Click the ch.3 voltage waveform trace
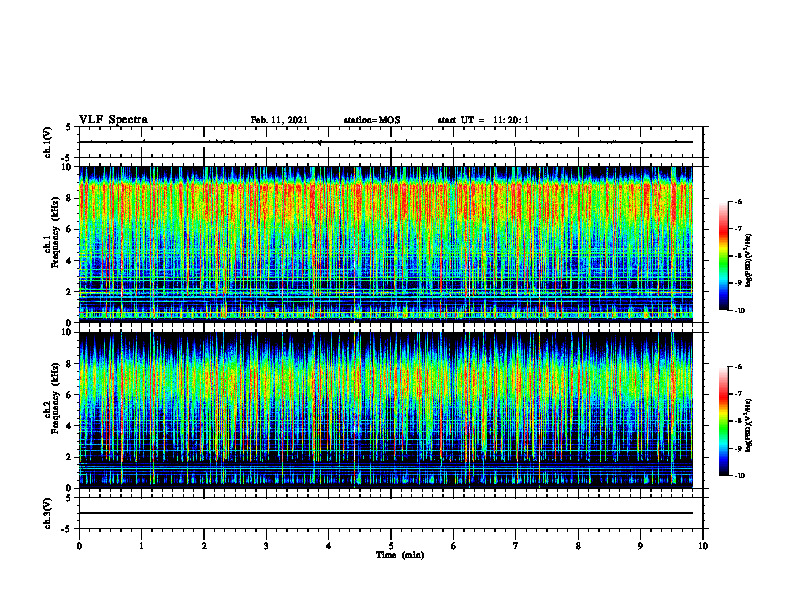792x612 pixels. (x=386, y=513)
